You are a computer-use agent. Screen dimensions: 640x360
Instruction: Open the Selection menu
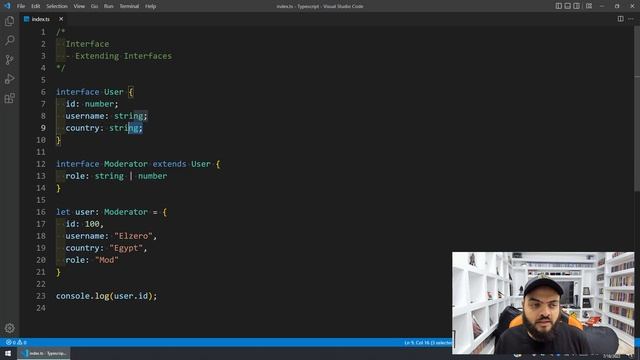pyautogui.click(x=57, y=6)
